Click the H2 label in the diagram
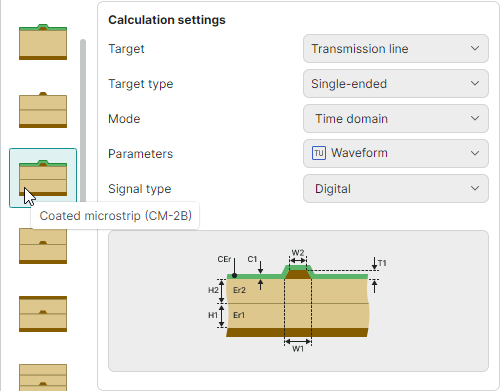Screen dimensions: 501x391 coord(213,290)
